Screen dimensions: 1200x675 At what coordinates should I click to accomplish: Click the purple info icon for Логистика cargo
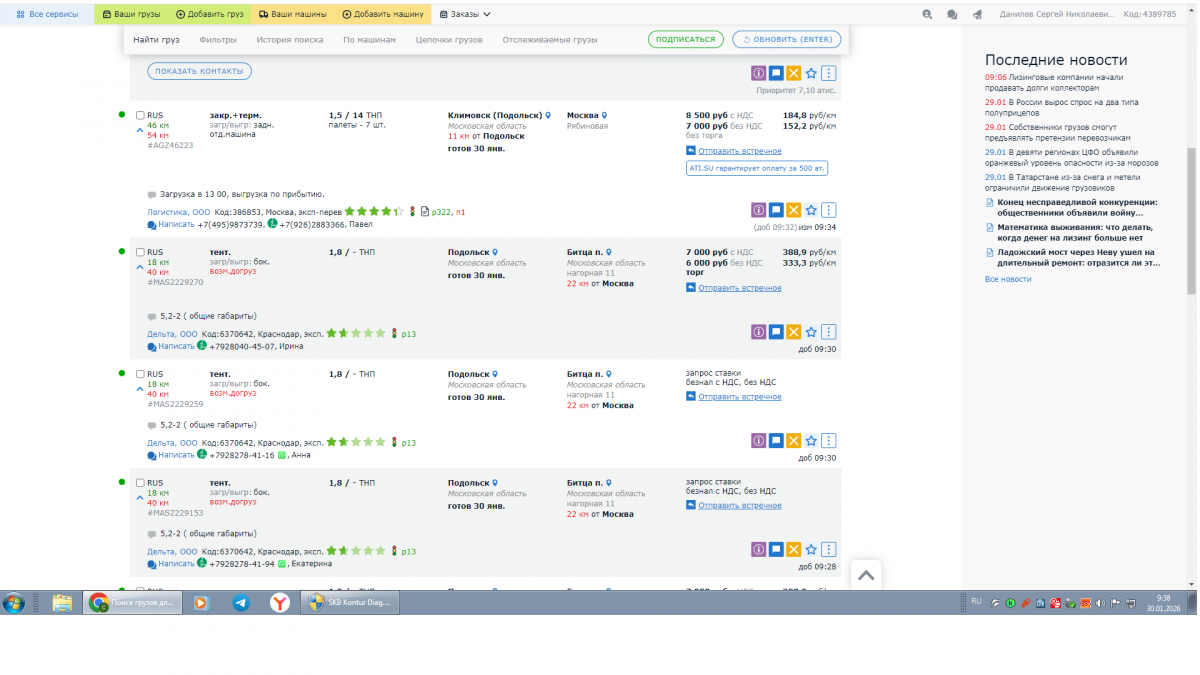tap(758, 210)
